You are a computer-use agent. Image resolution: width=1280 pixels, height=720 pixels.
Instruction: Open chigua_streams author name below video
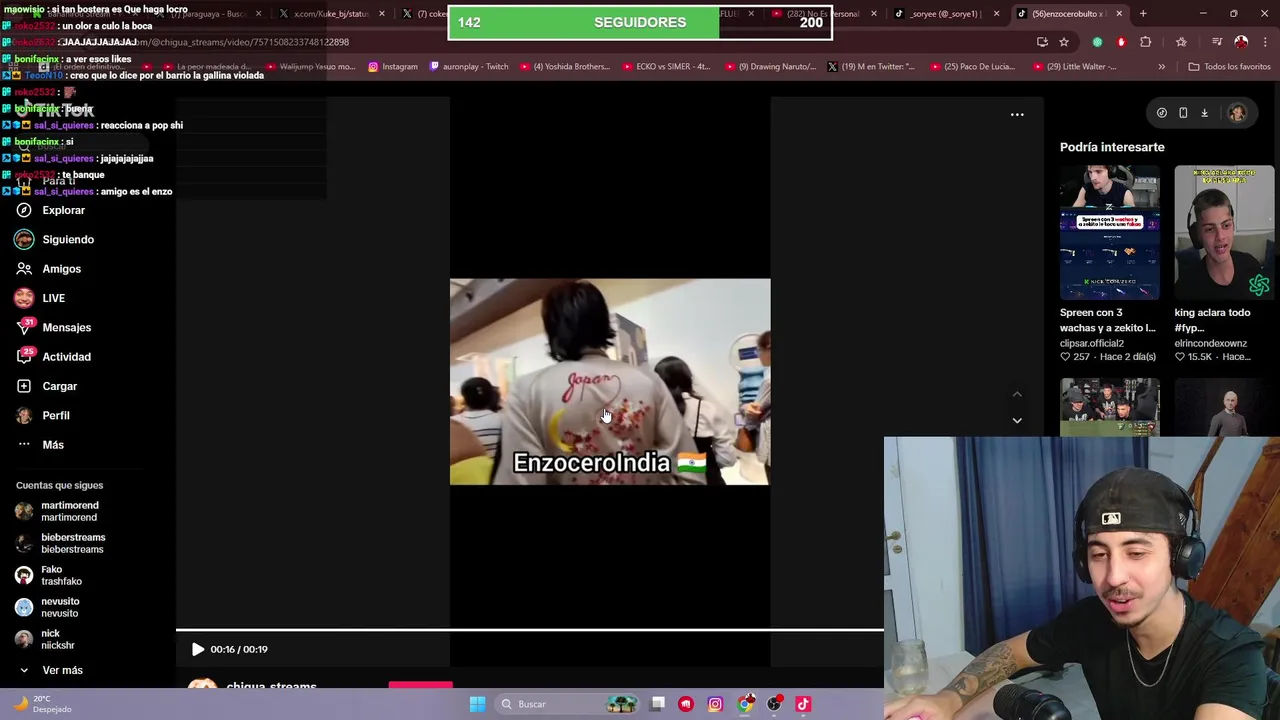click(x=271, y=687)
